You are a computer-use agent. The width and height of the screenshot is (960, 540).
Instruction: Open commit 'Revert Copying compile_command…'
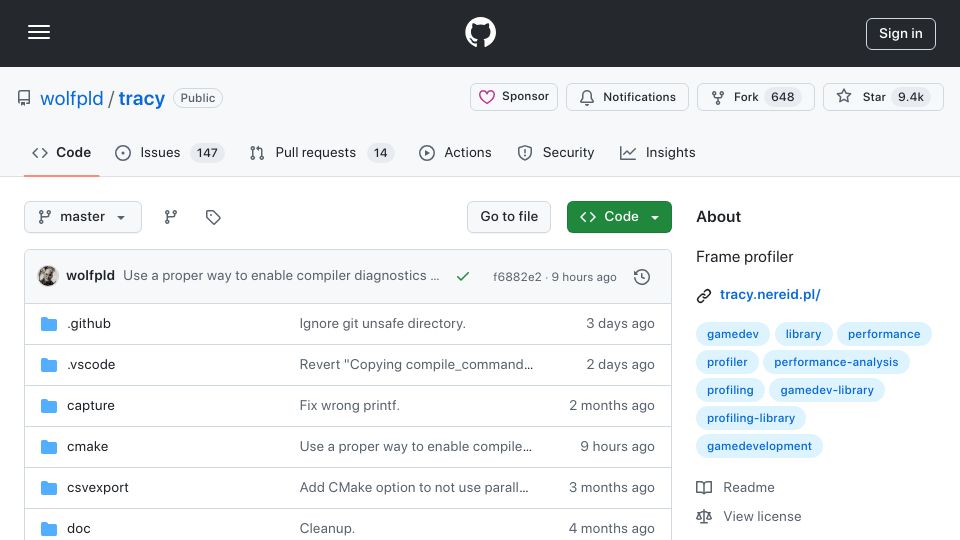click(x=416, y=364)
